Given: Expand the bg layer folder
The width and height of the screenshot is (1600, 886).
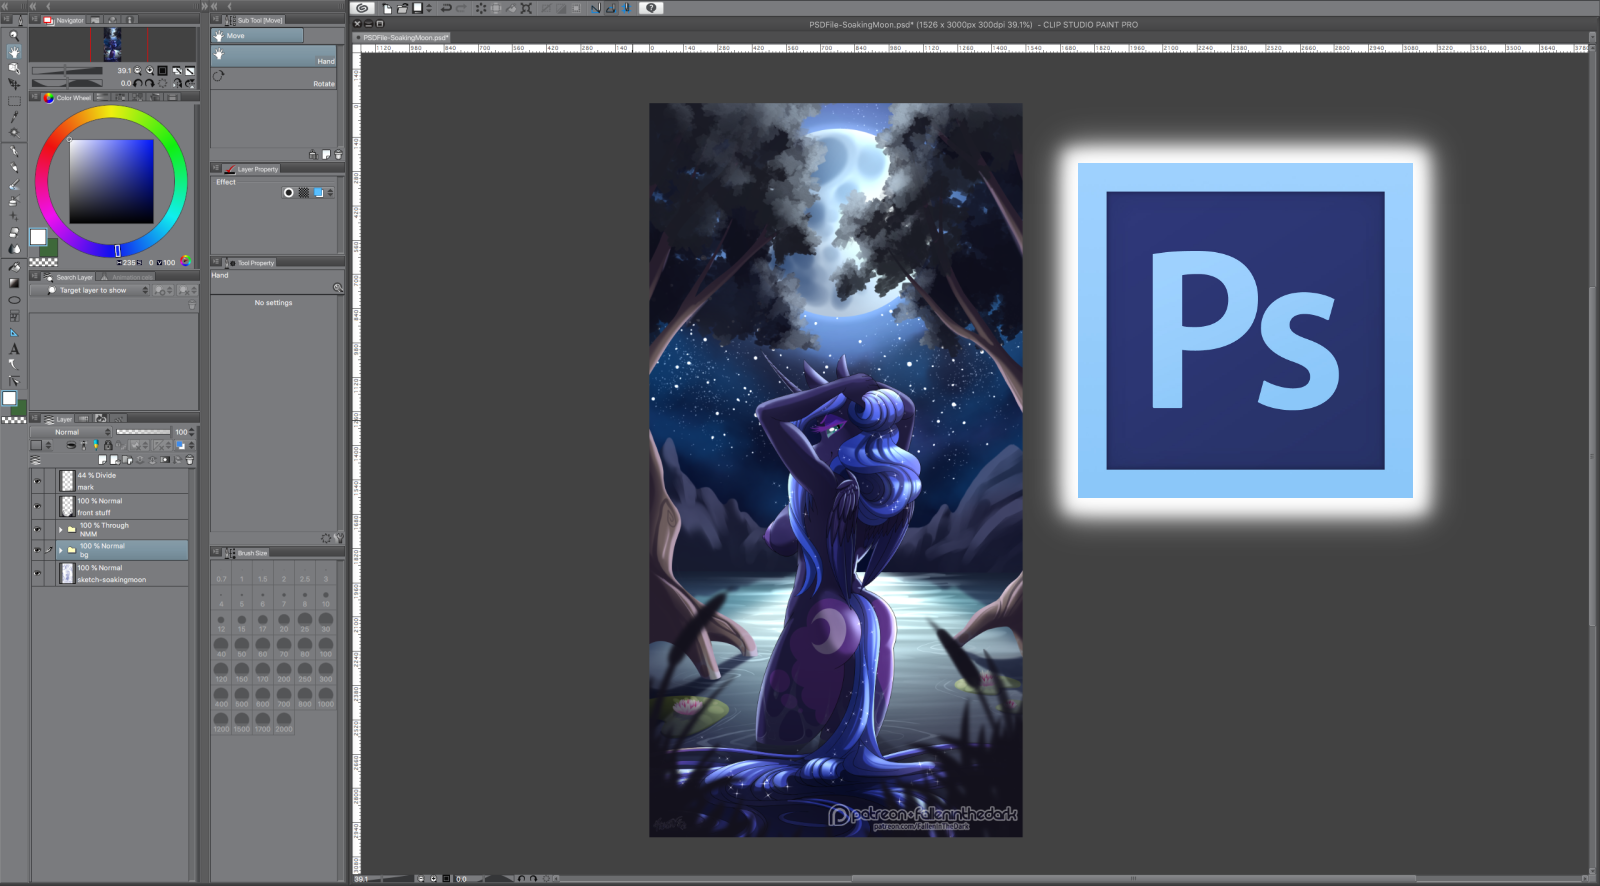Looking at the screenshot, I should click(x=61, y=550).
